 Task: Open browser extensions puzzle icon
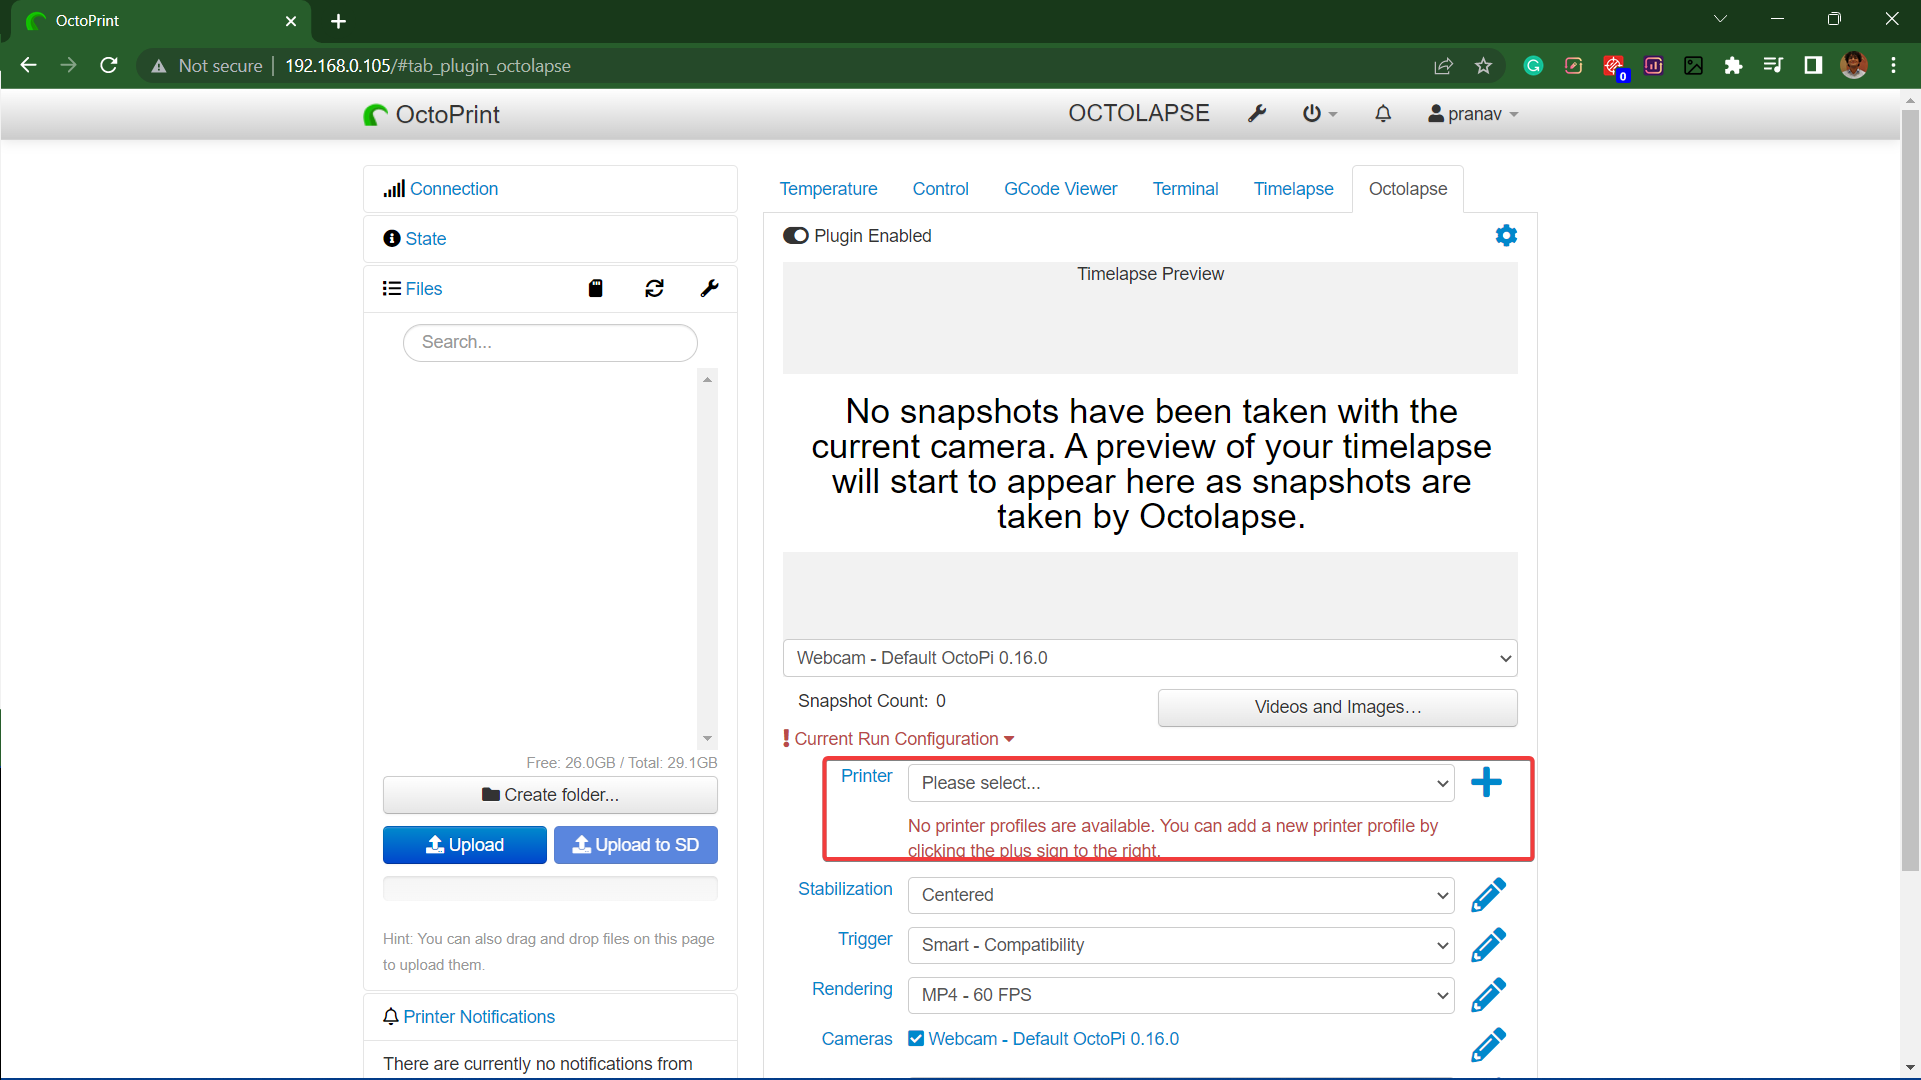click(x=1733, y=66)
